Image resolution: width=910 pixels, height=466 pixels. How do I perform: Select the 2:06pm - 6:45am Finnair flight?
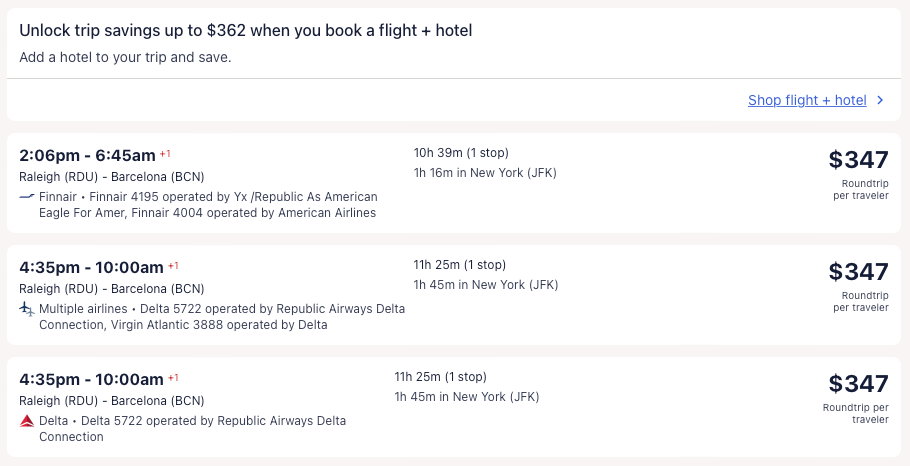click(x=88, y=155)
